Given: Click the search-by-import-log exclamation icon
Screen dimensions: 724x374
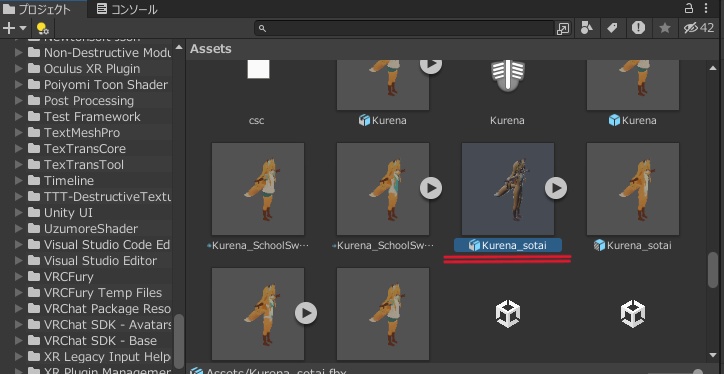Looking at the screenshot, I should point(639,28).
